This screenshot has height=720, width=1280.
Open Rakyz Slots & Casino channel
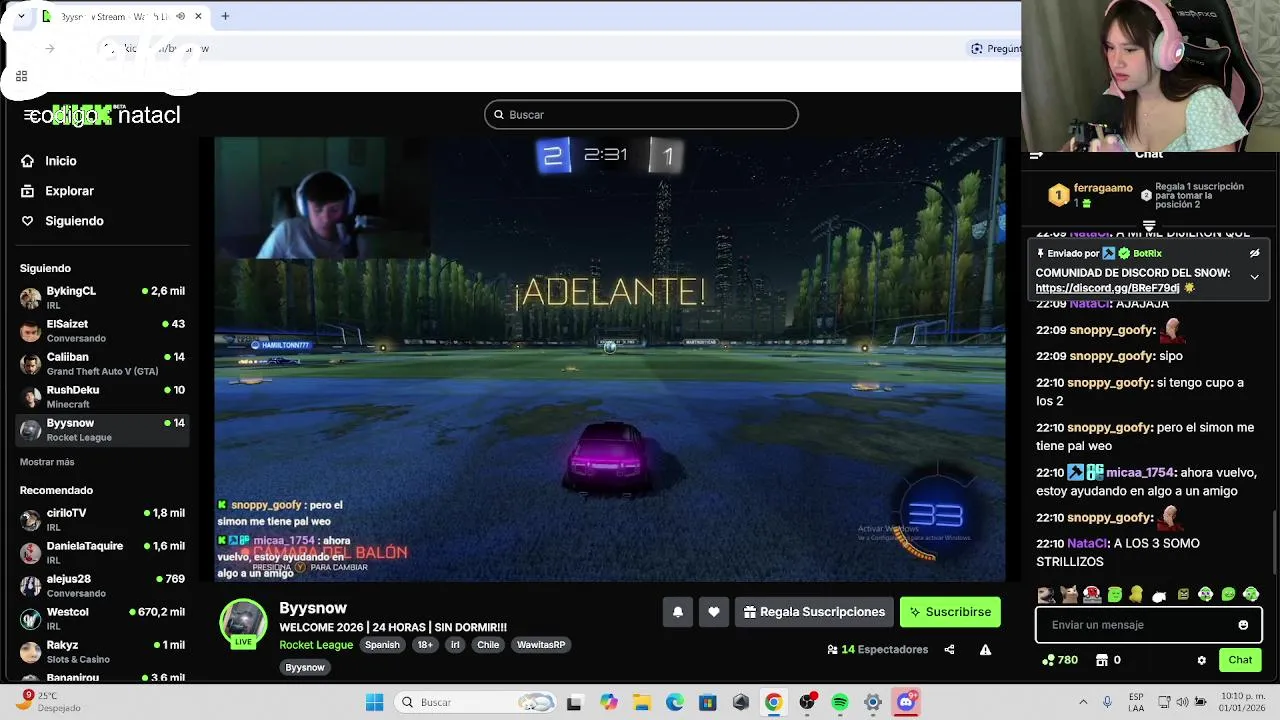(103, 652)
